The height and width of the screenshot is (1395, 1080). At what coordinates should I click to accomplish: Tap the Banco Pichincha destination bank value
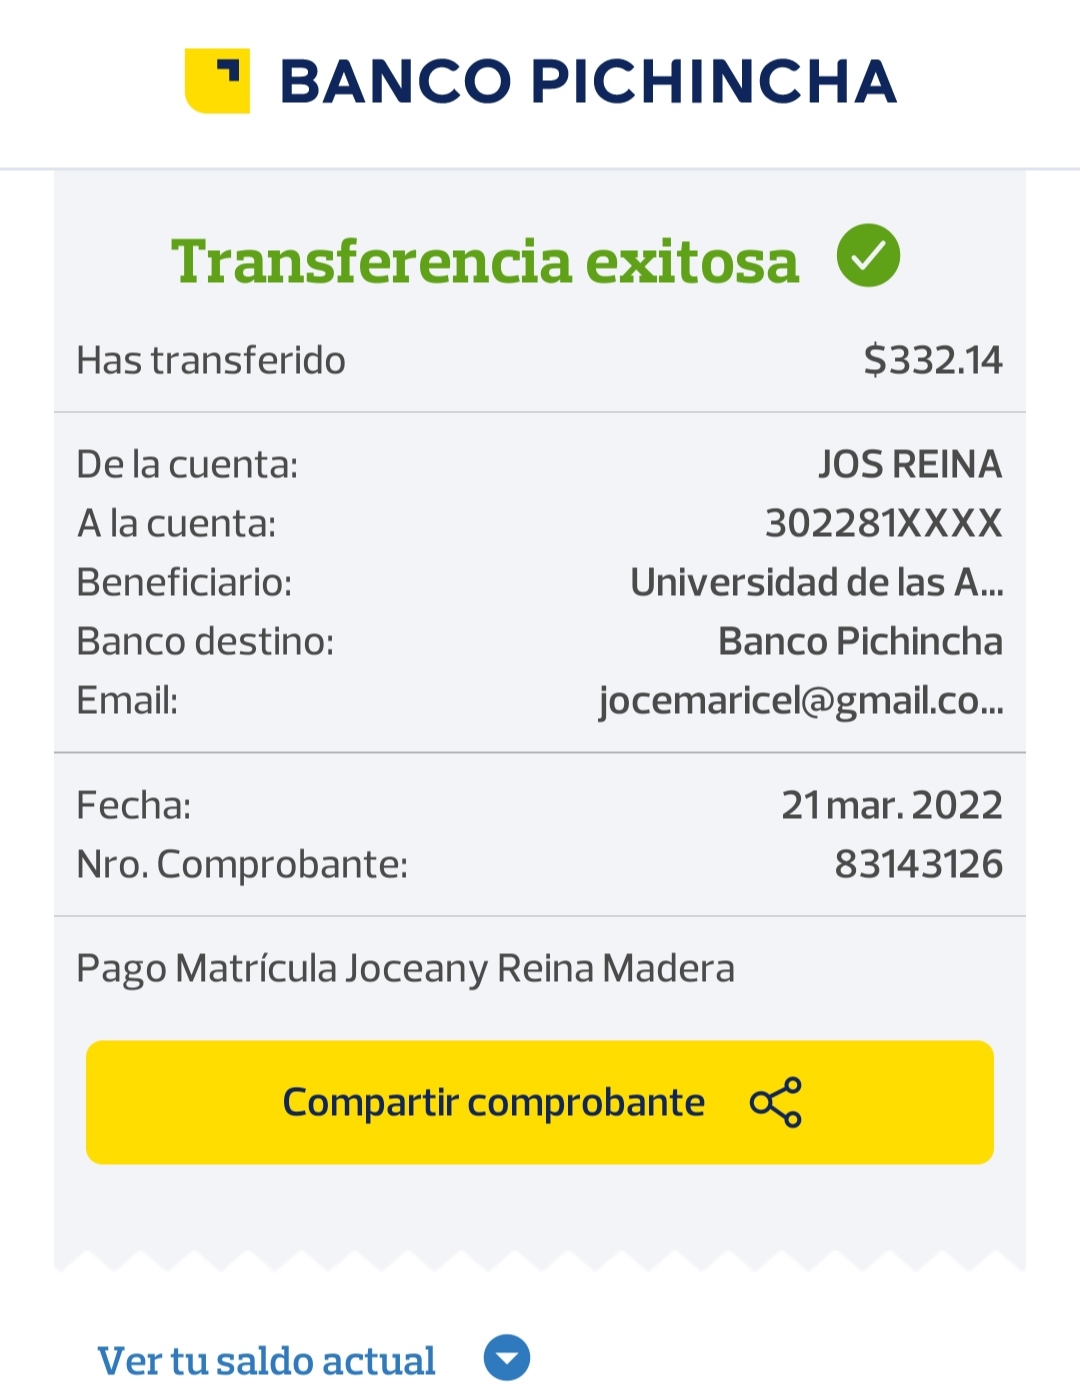[860, 641]
